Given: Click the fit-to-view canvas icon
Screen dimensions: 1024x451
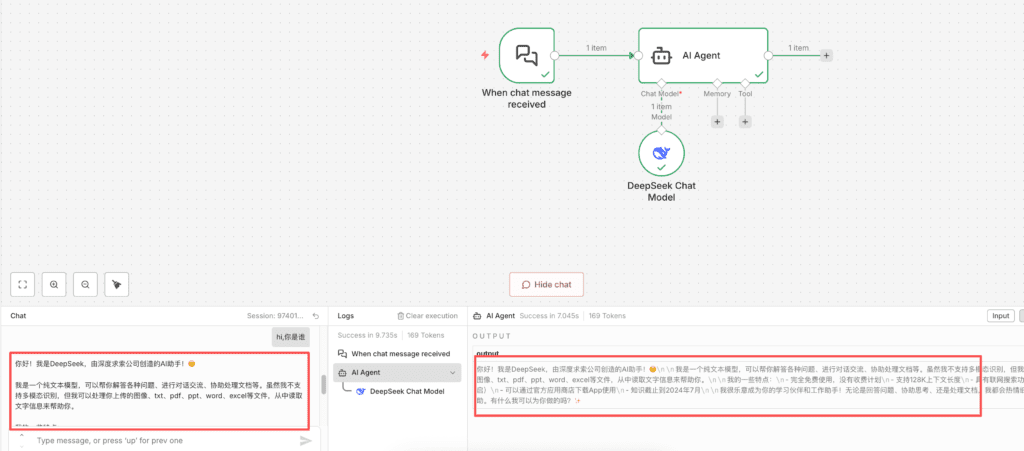Looking at the screenshot, I should click(23, 284).
